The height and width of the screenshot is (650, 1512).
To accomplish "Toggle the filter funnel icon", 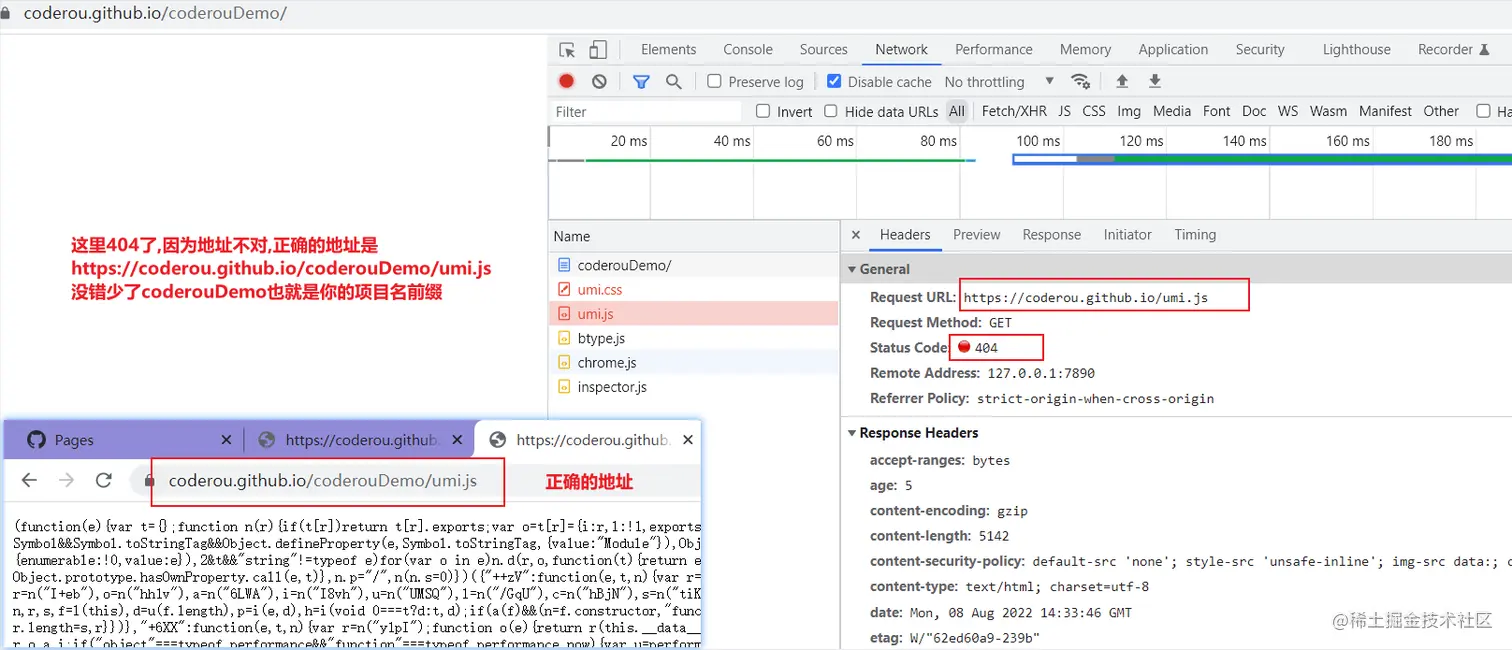I will (x=641, y=81).
